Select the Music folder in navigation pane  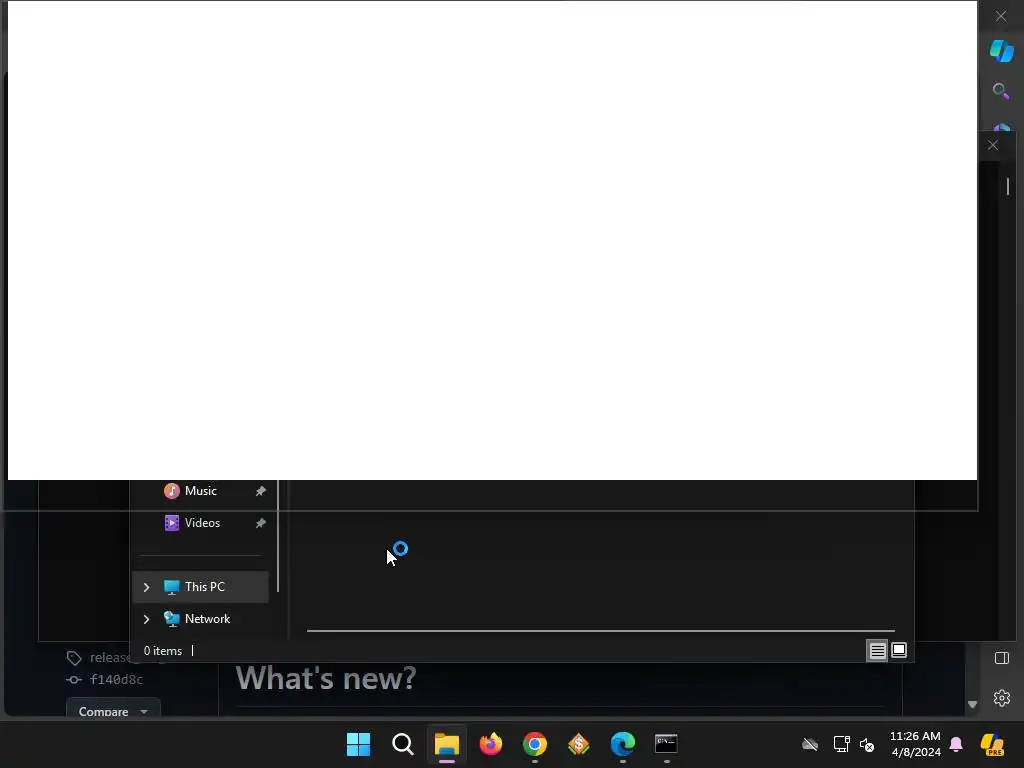click(x=200, y=491)
